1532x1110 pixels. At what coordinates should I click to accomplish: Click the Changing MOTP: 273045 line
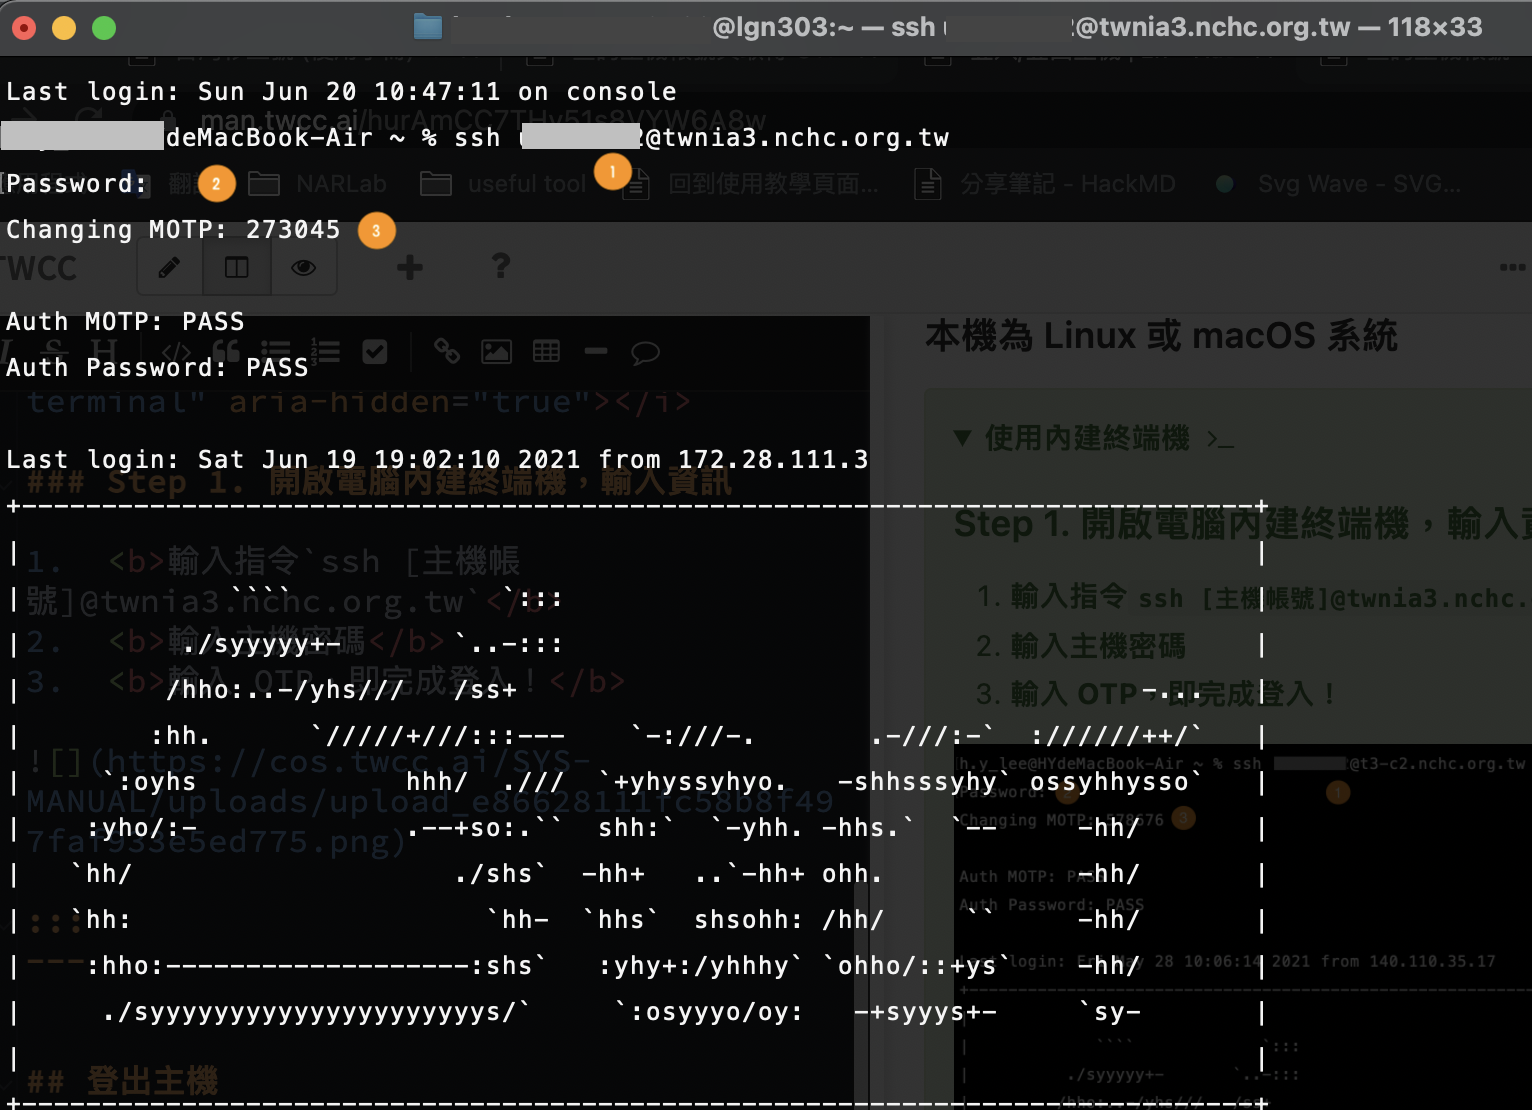pos(173,230)
